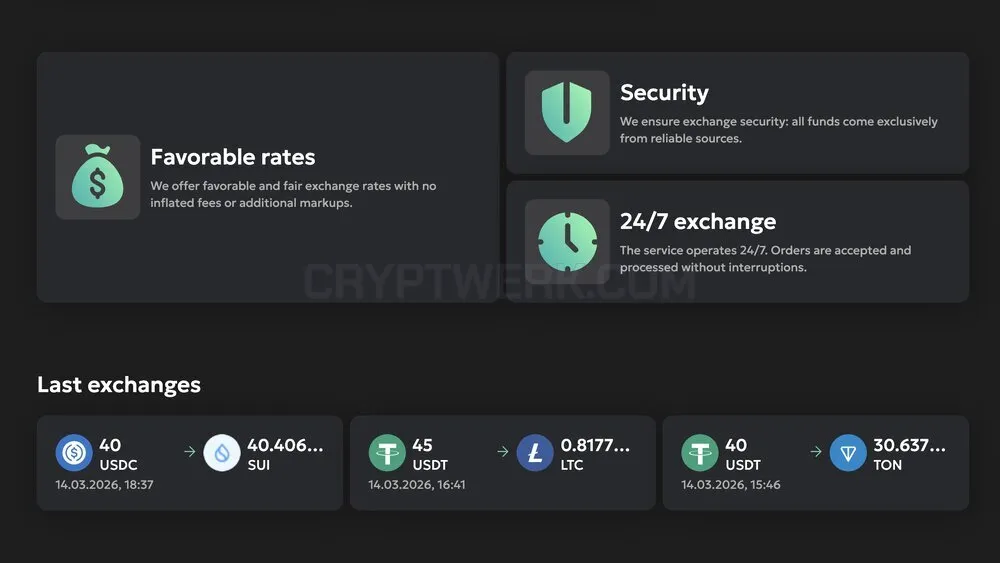The height and width of the screenshot is (563, 1000).
Task: Select the 24/7 exchange heading
Action: click(x=698, y=221)
